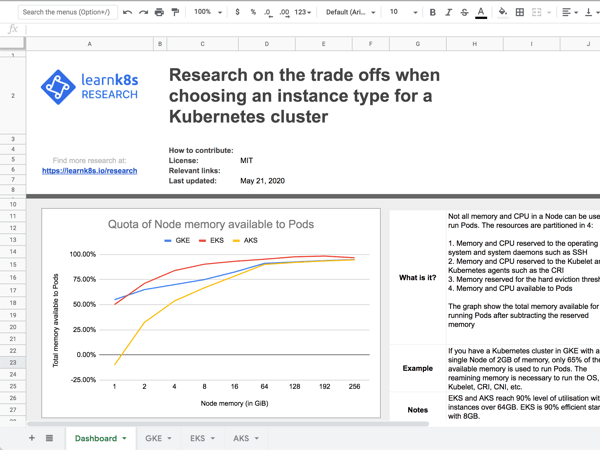The width and height of the screenshot is (600, 450).
Task: Click 'Node memory (in GiB)' axis label
Action: [x=234, y=403]
